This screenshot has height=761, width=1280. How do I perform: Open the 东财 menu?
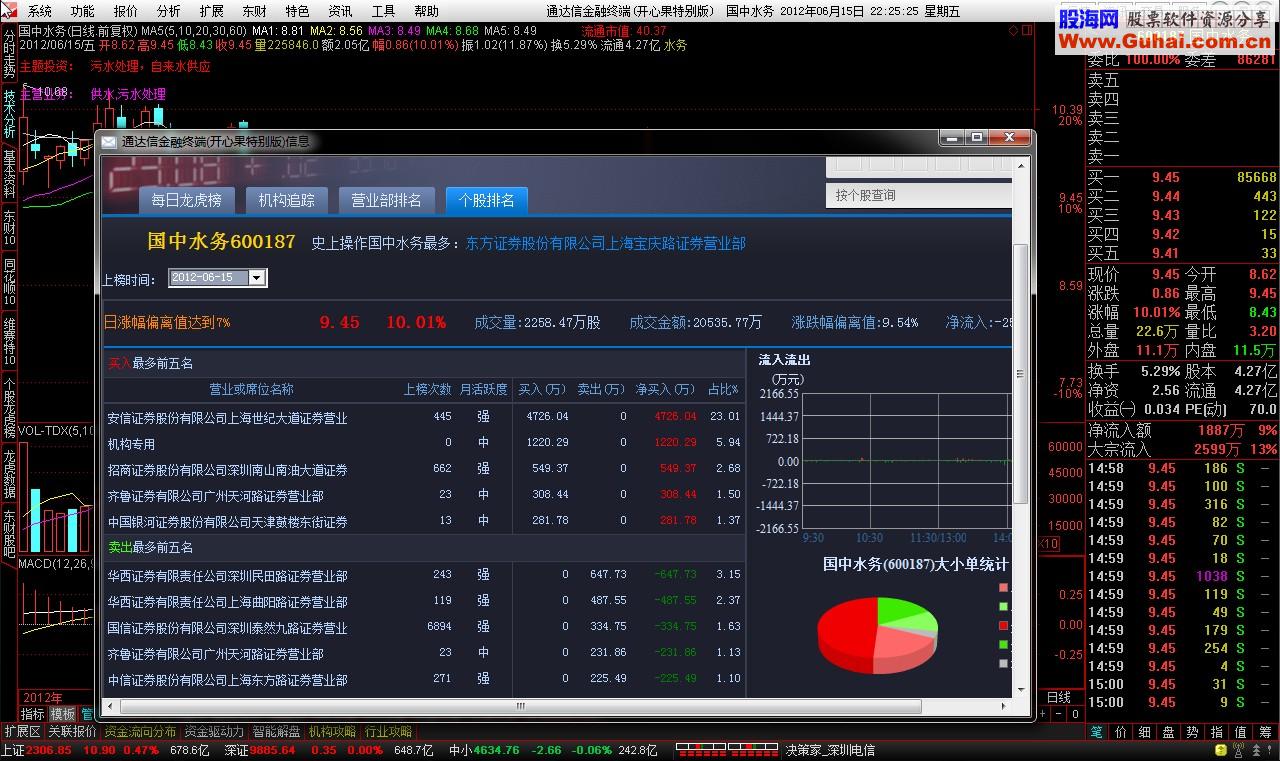tap(255, 11)
